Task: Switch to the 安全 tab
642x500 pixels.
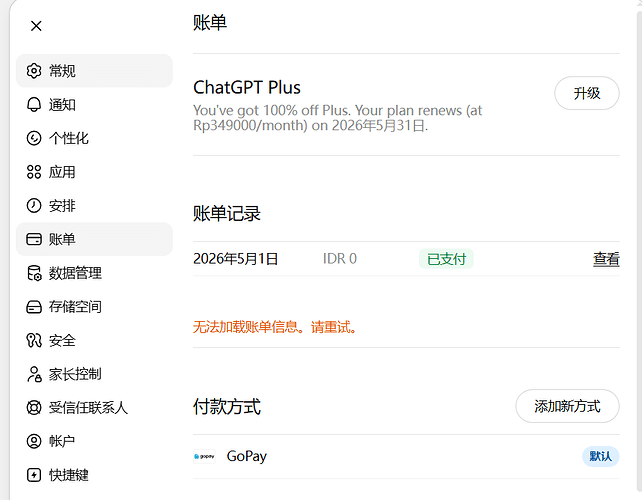Action: click(x=94, y=340)
